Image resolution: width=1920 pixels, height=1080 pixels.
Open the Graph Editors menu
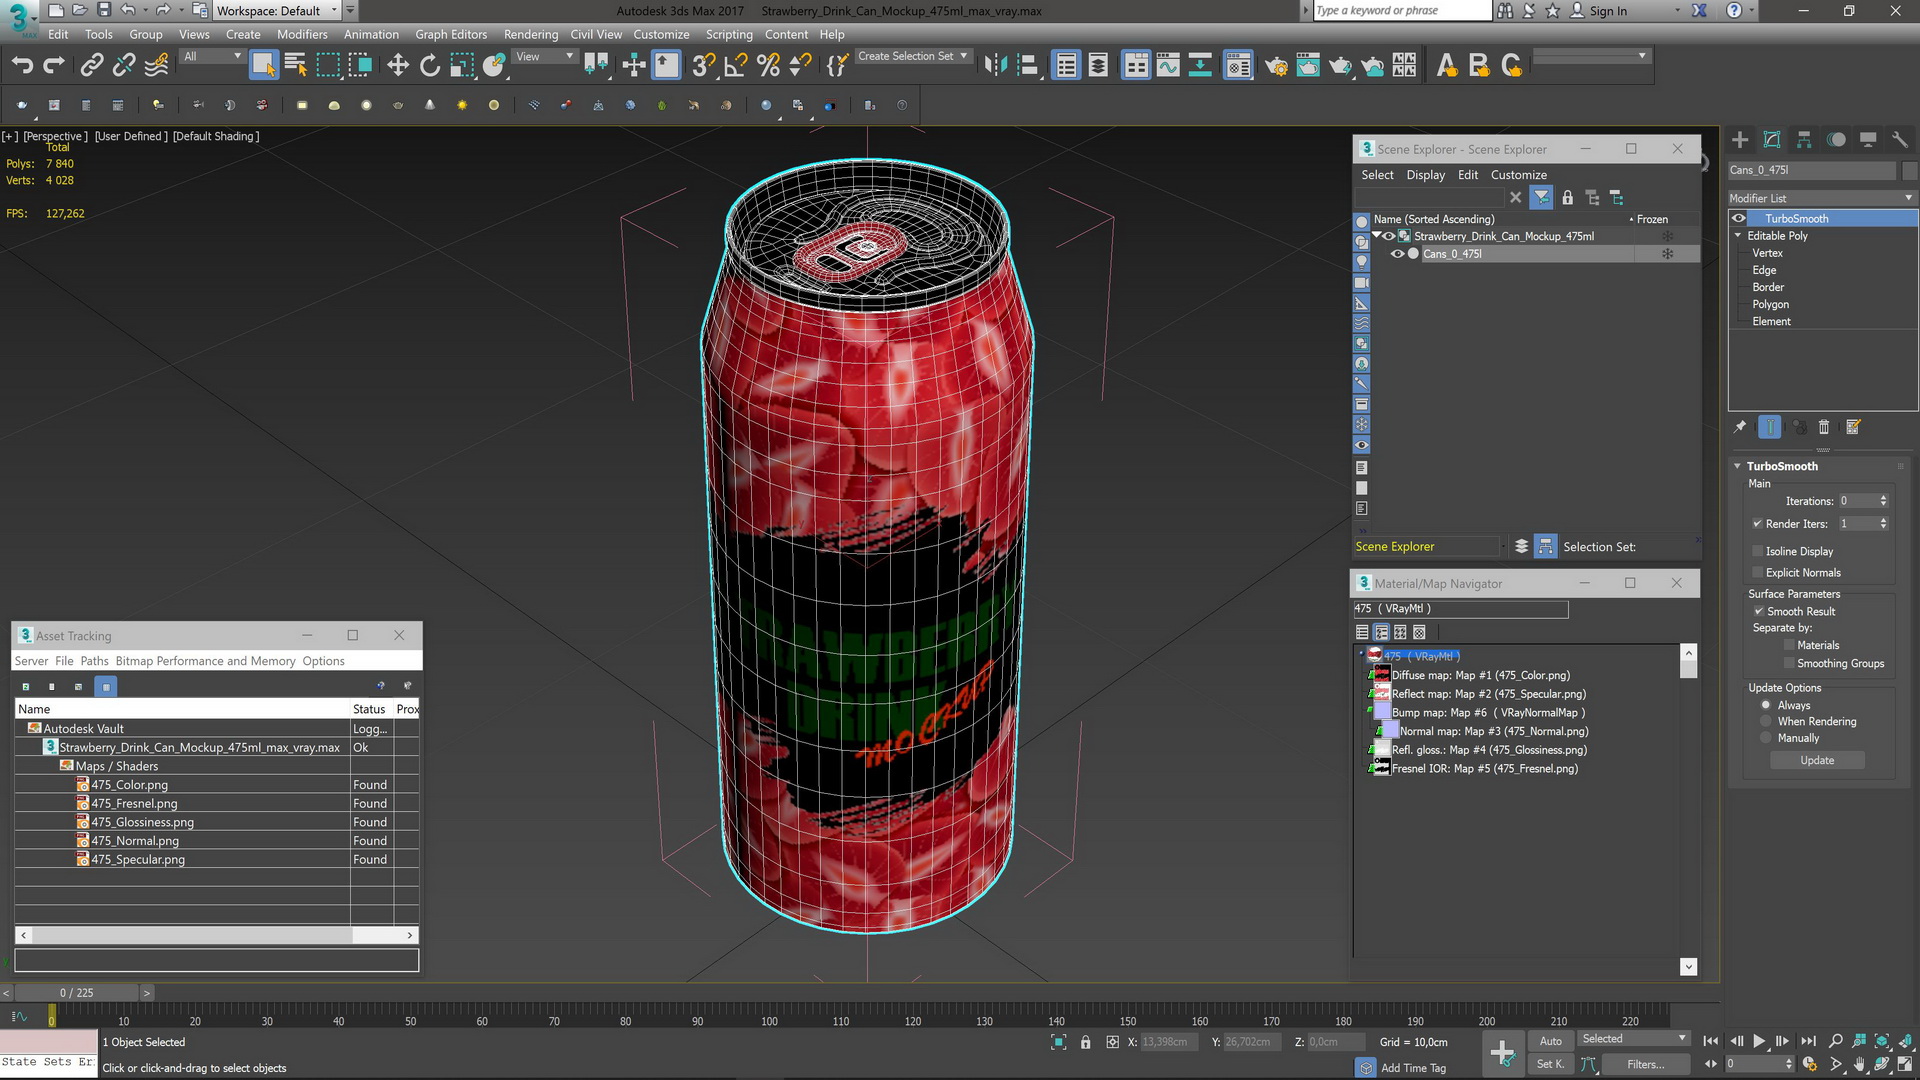(451, 34)
